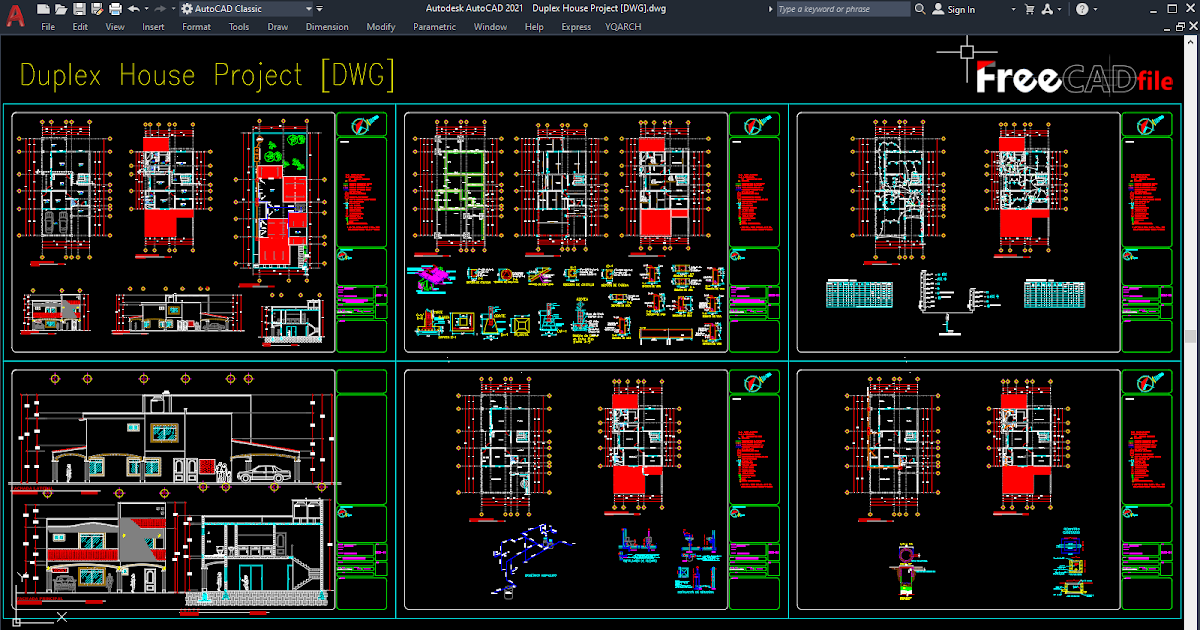
Task: Click the search magnifier icon
Action: [920, 9]
